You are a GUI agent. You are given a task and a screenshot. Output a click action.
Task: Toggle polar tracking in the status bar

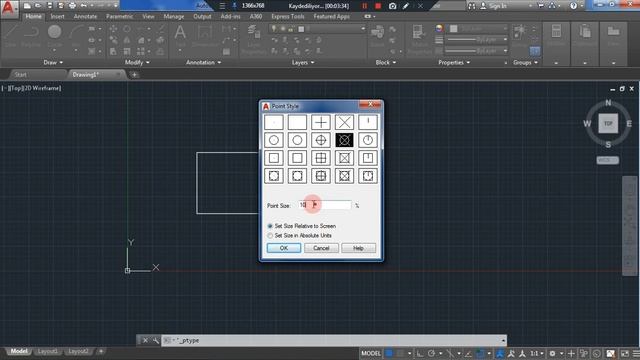(431, 353)
